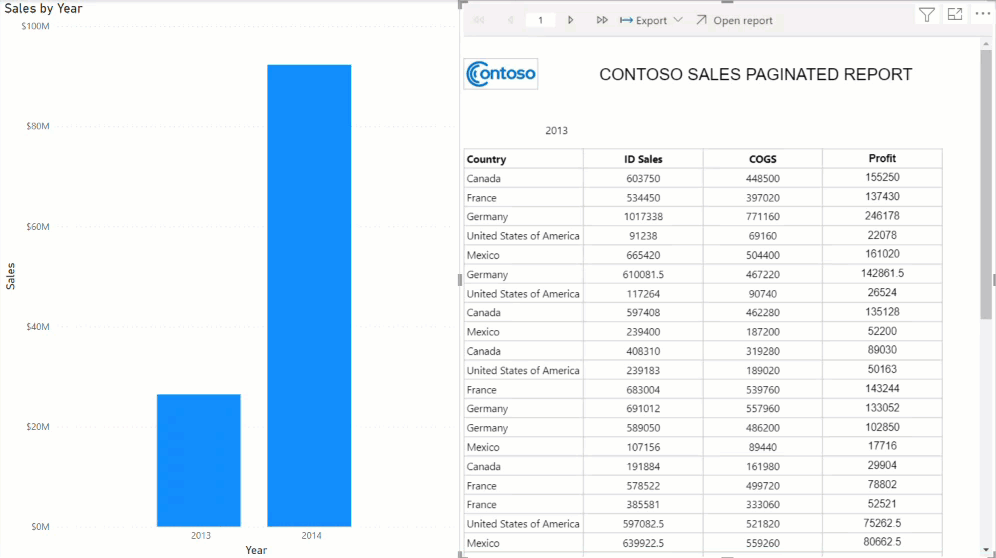Image resolution: width=996 pixels, height=558 pixels.
Task: Click ID Sales value 1017338
Action: 643,217
